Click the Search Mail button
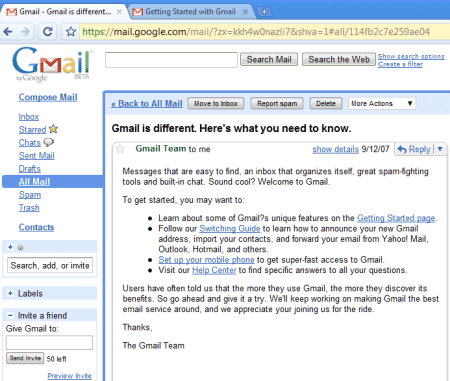Image resolution: width=450 pixels, height=381 pixels. click(x=269, y=59)
